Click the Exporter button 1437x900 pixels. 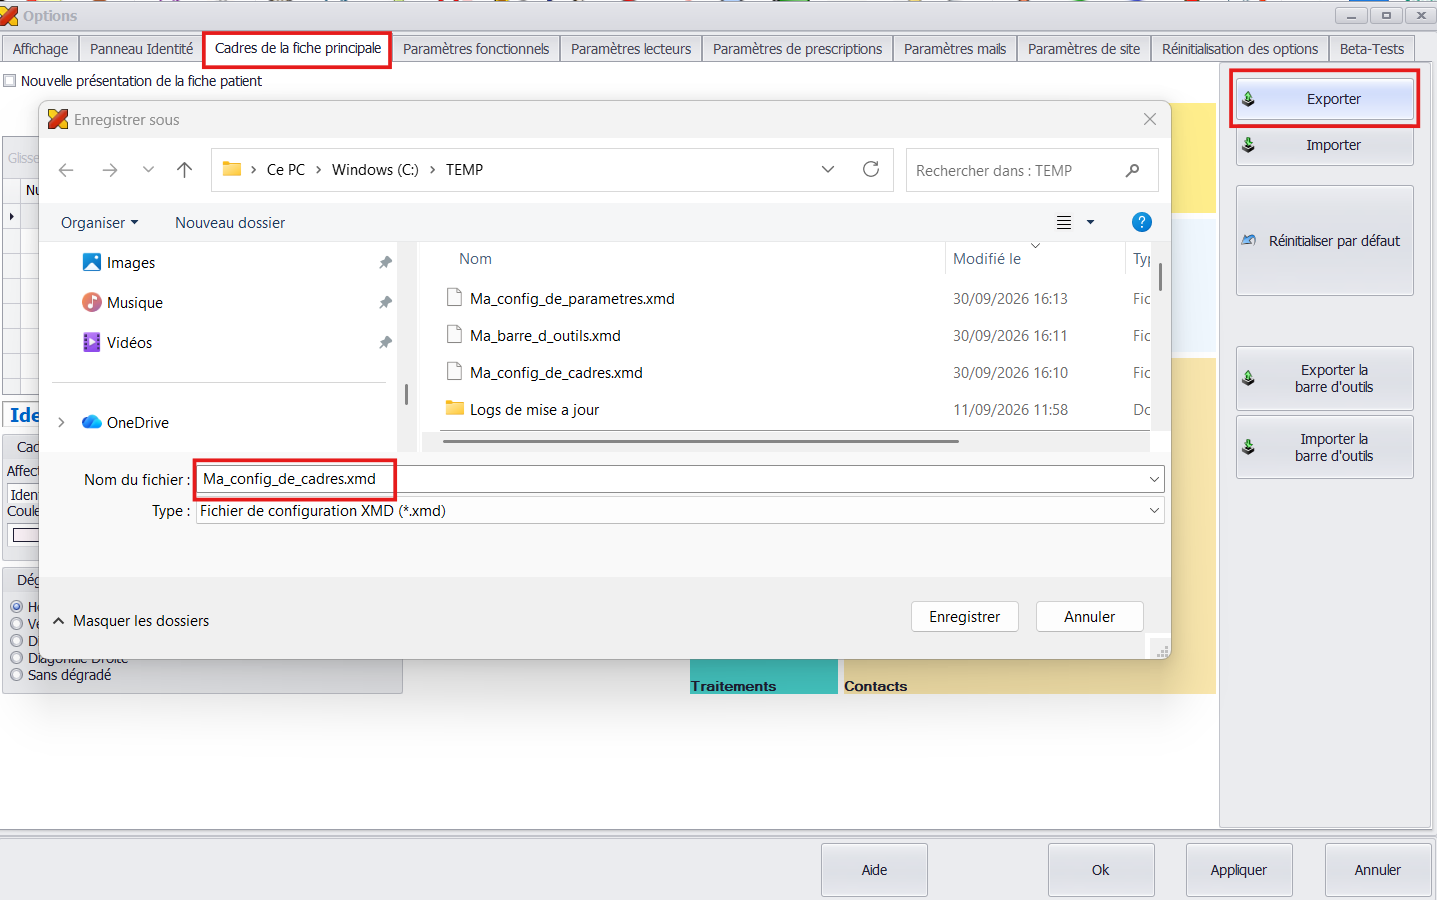(x=1324, y=99)
